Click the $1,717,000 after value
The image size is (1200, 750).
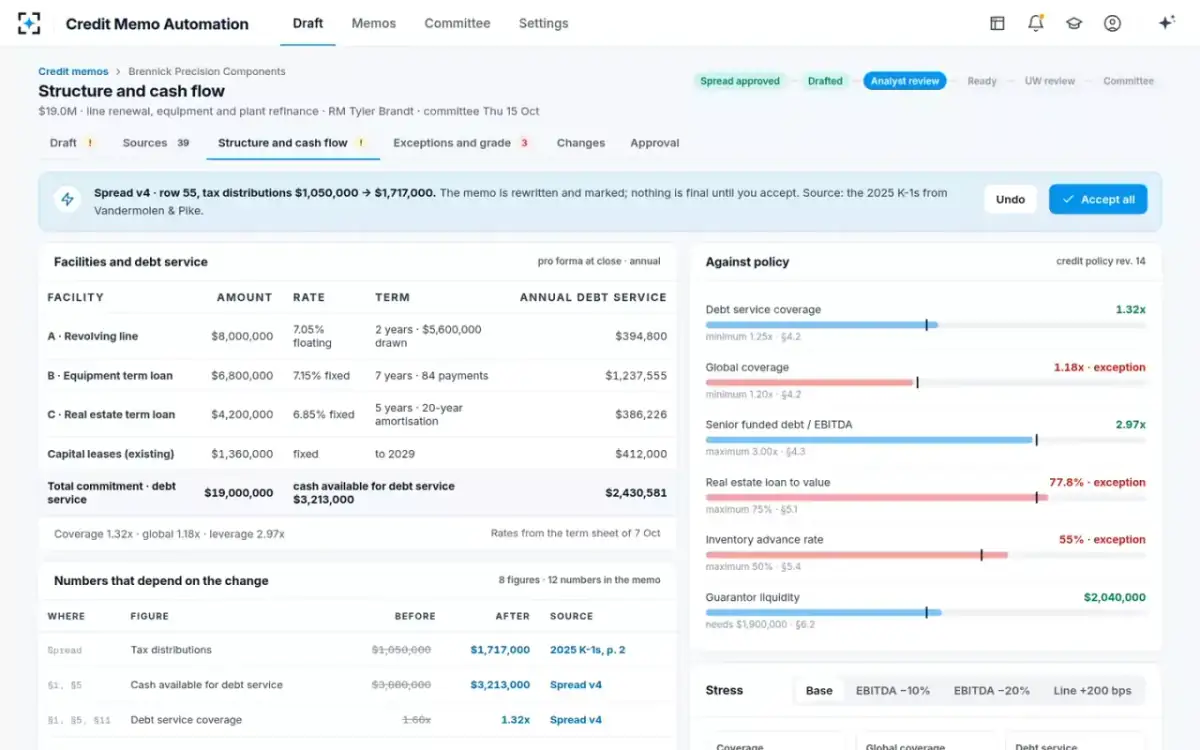click(500, 650)
